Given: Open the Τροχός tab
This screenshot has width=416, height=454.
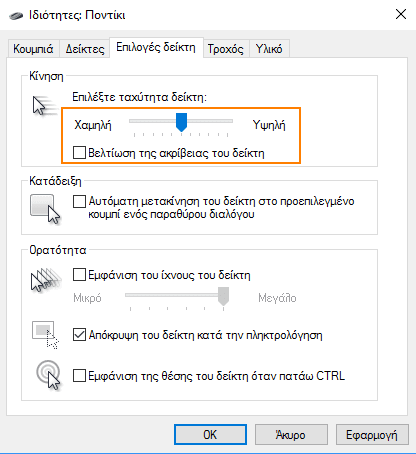Looking at the screenshot, I should point(226,49).
